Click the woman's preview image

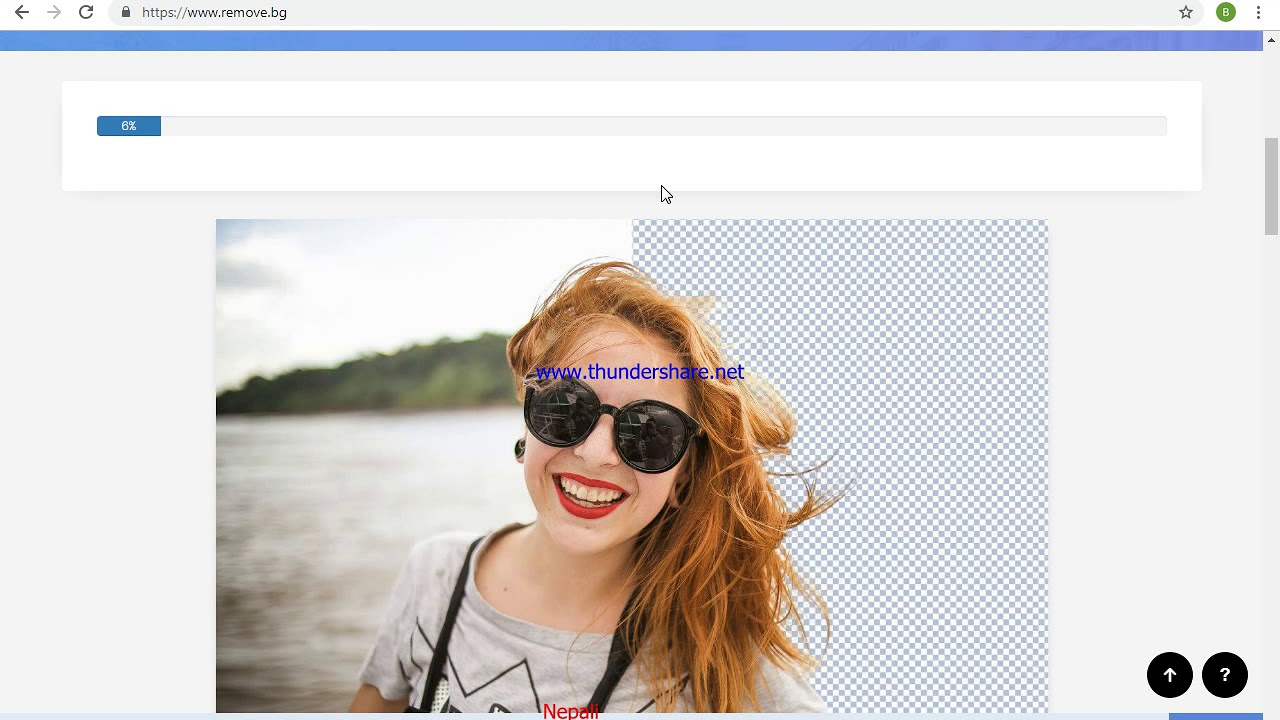(632, 466)
